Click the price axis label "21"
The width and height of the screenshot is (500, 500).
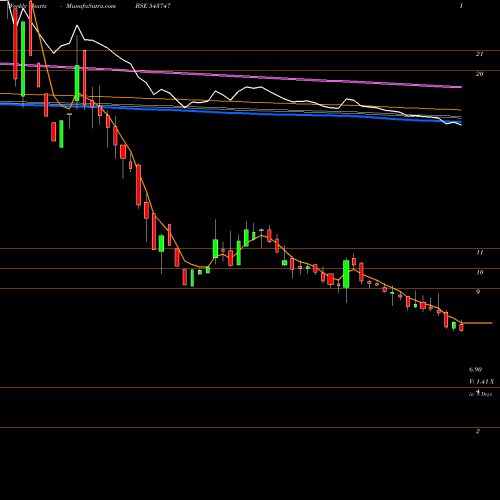(x=479, y=54)
